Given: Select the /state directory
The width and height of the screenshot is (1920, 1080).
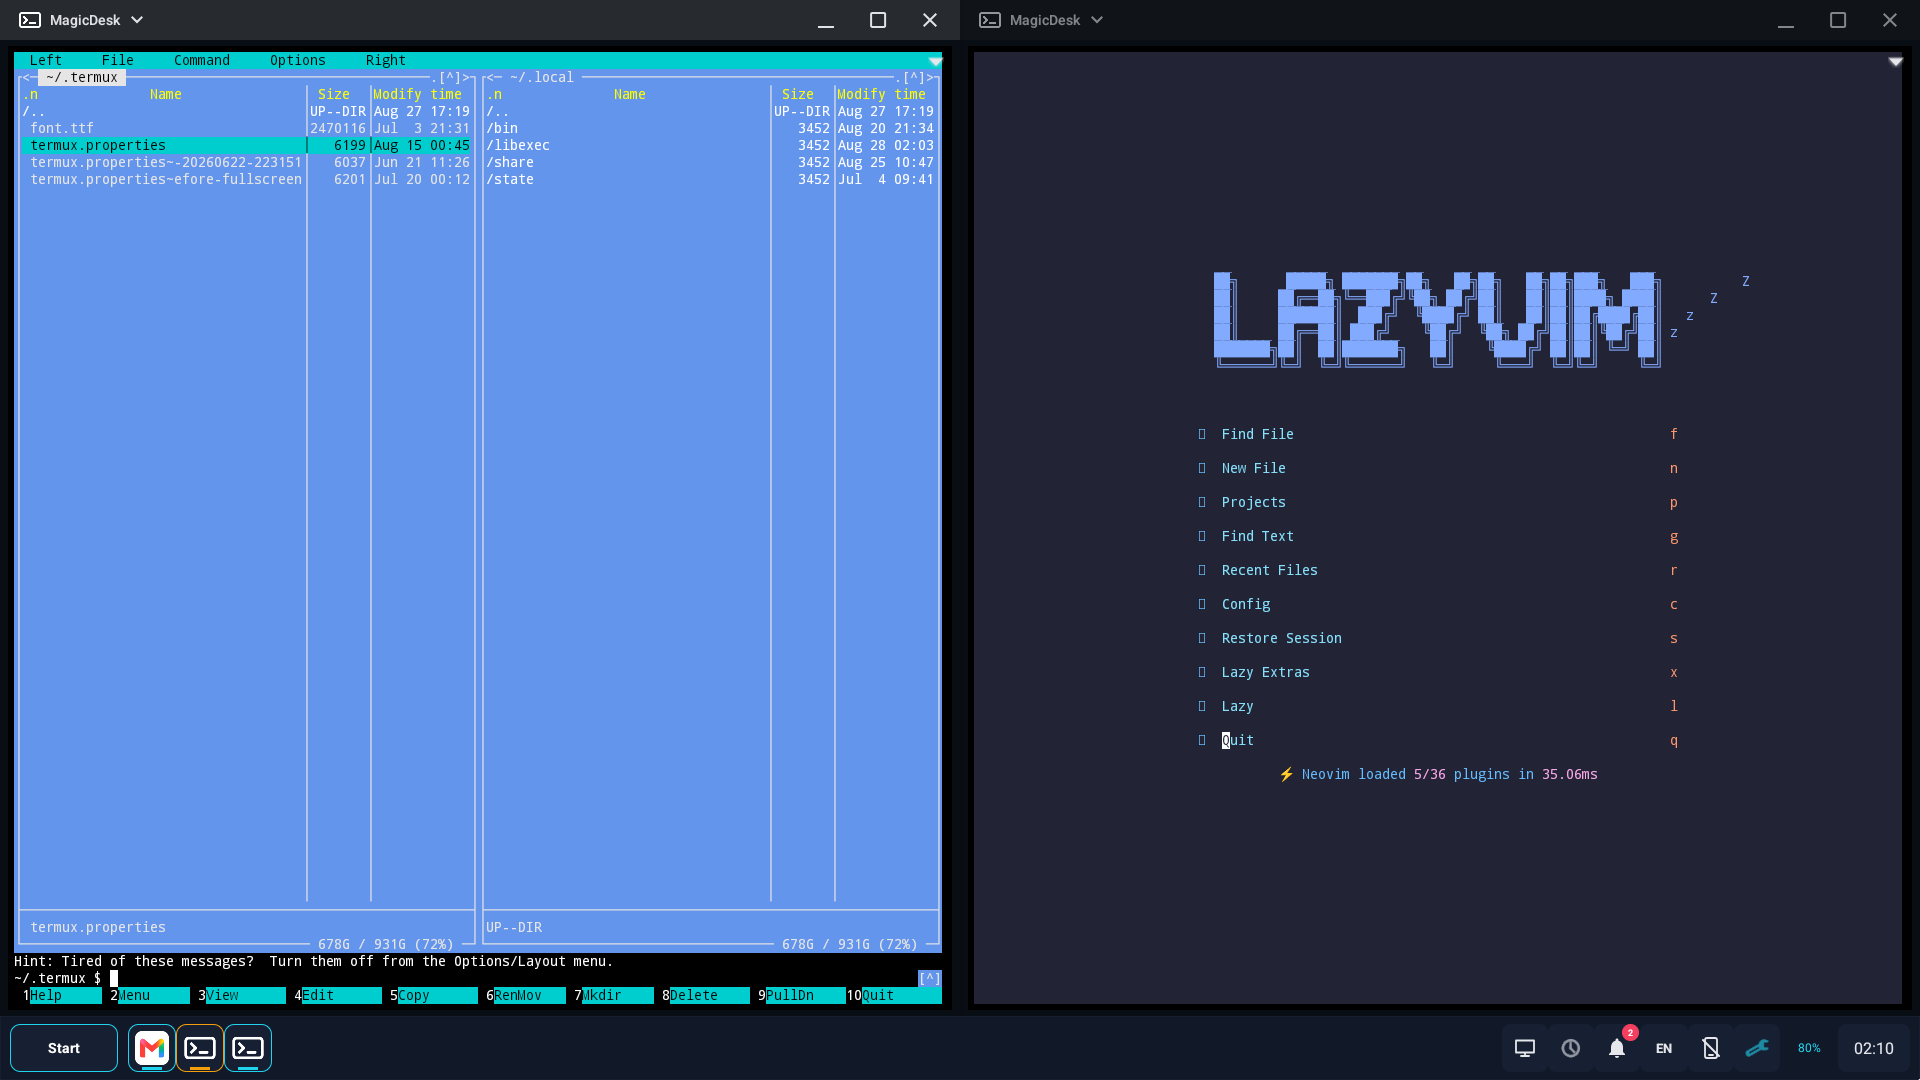Looking at the screenshot, I should tap(711, 179).
